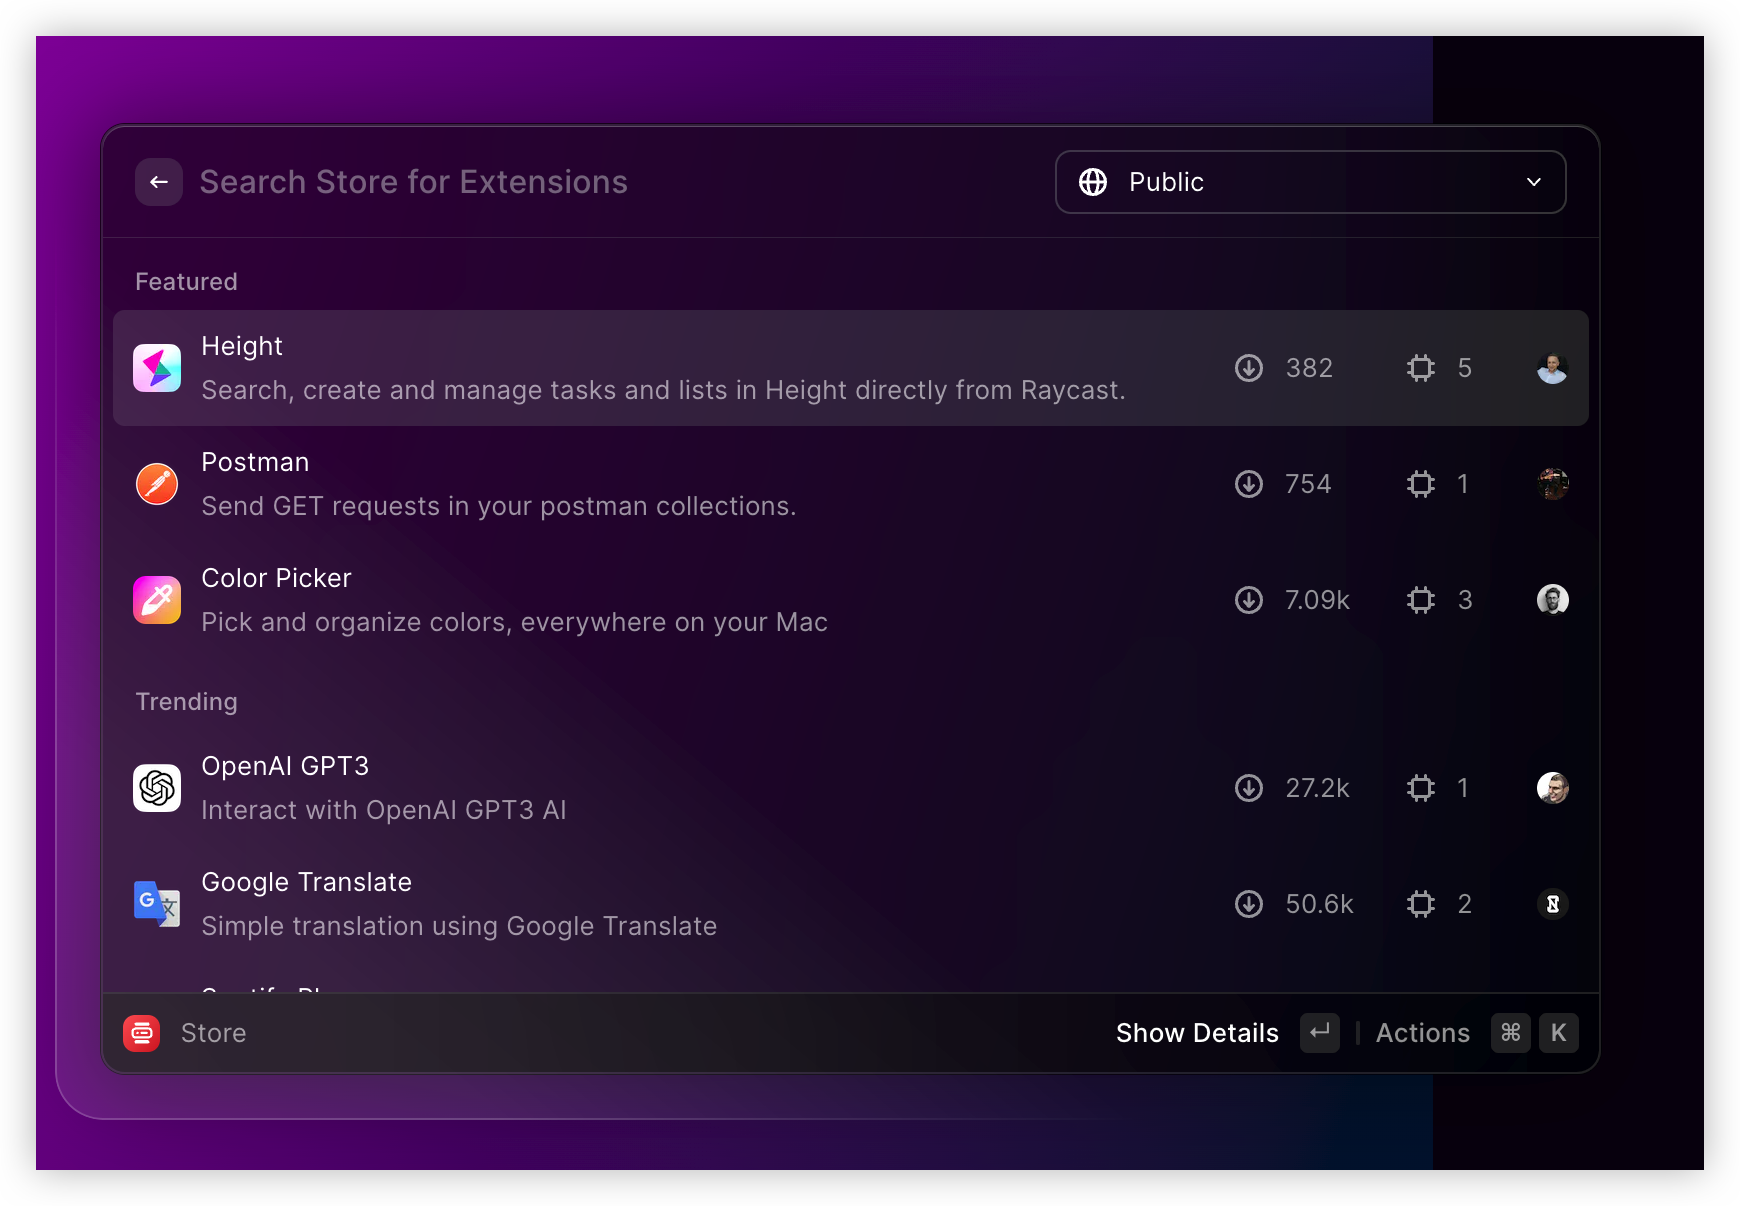Open Height author's avatar

pos(1553,368)
